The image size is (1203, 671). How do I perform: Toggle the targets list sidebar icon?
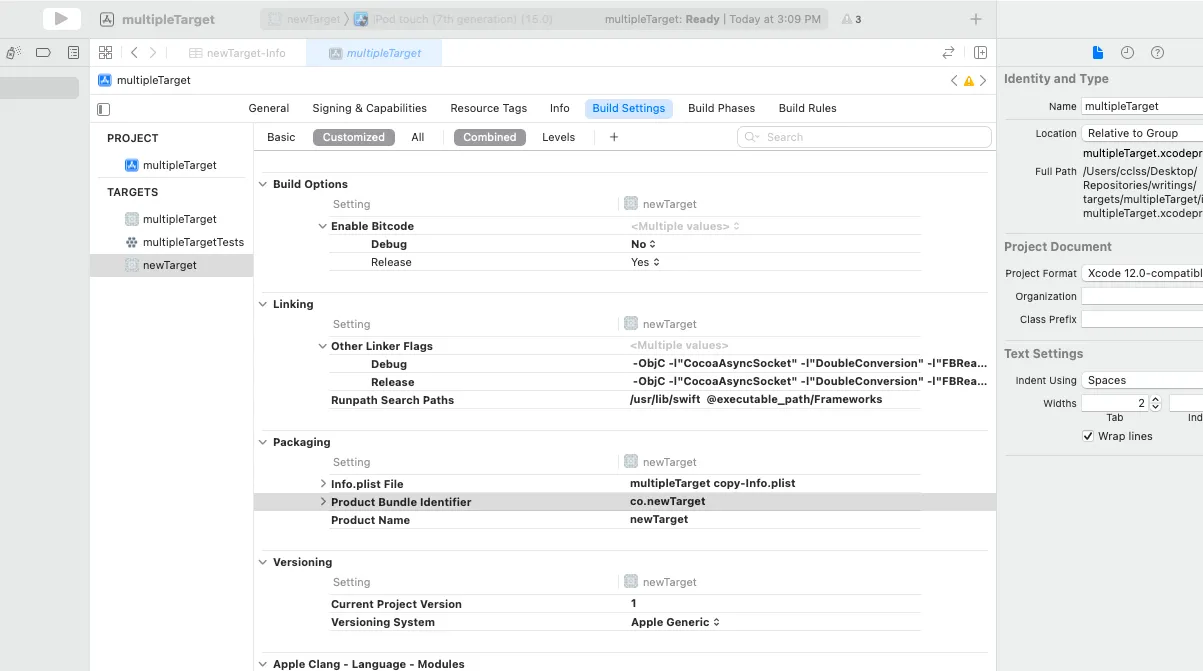coord(103,109)
